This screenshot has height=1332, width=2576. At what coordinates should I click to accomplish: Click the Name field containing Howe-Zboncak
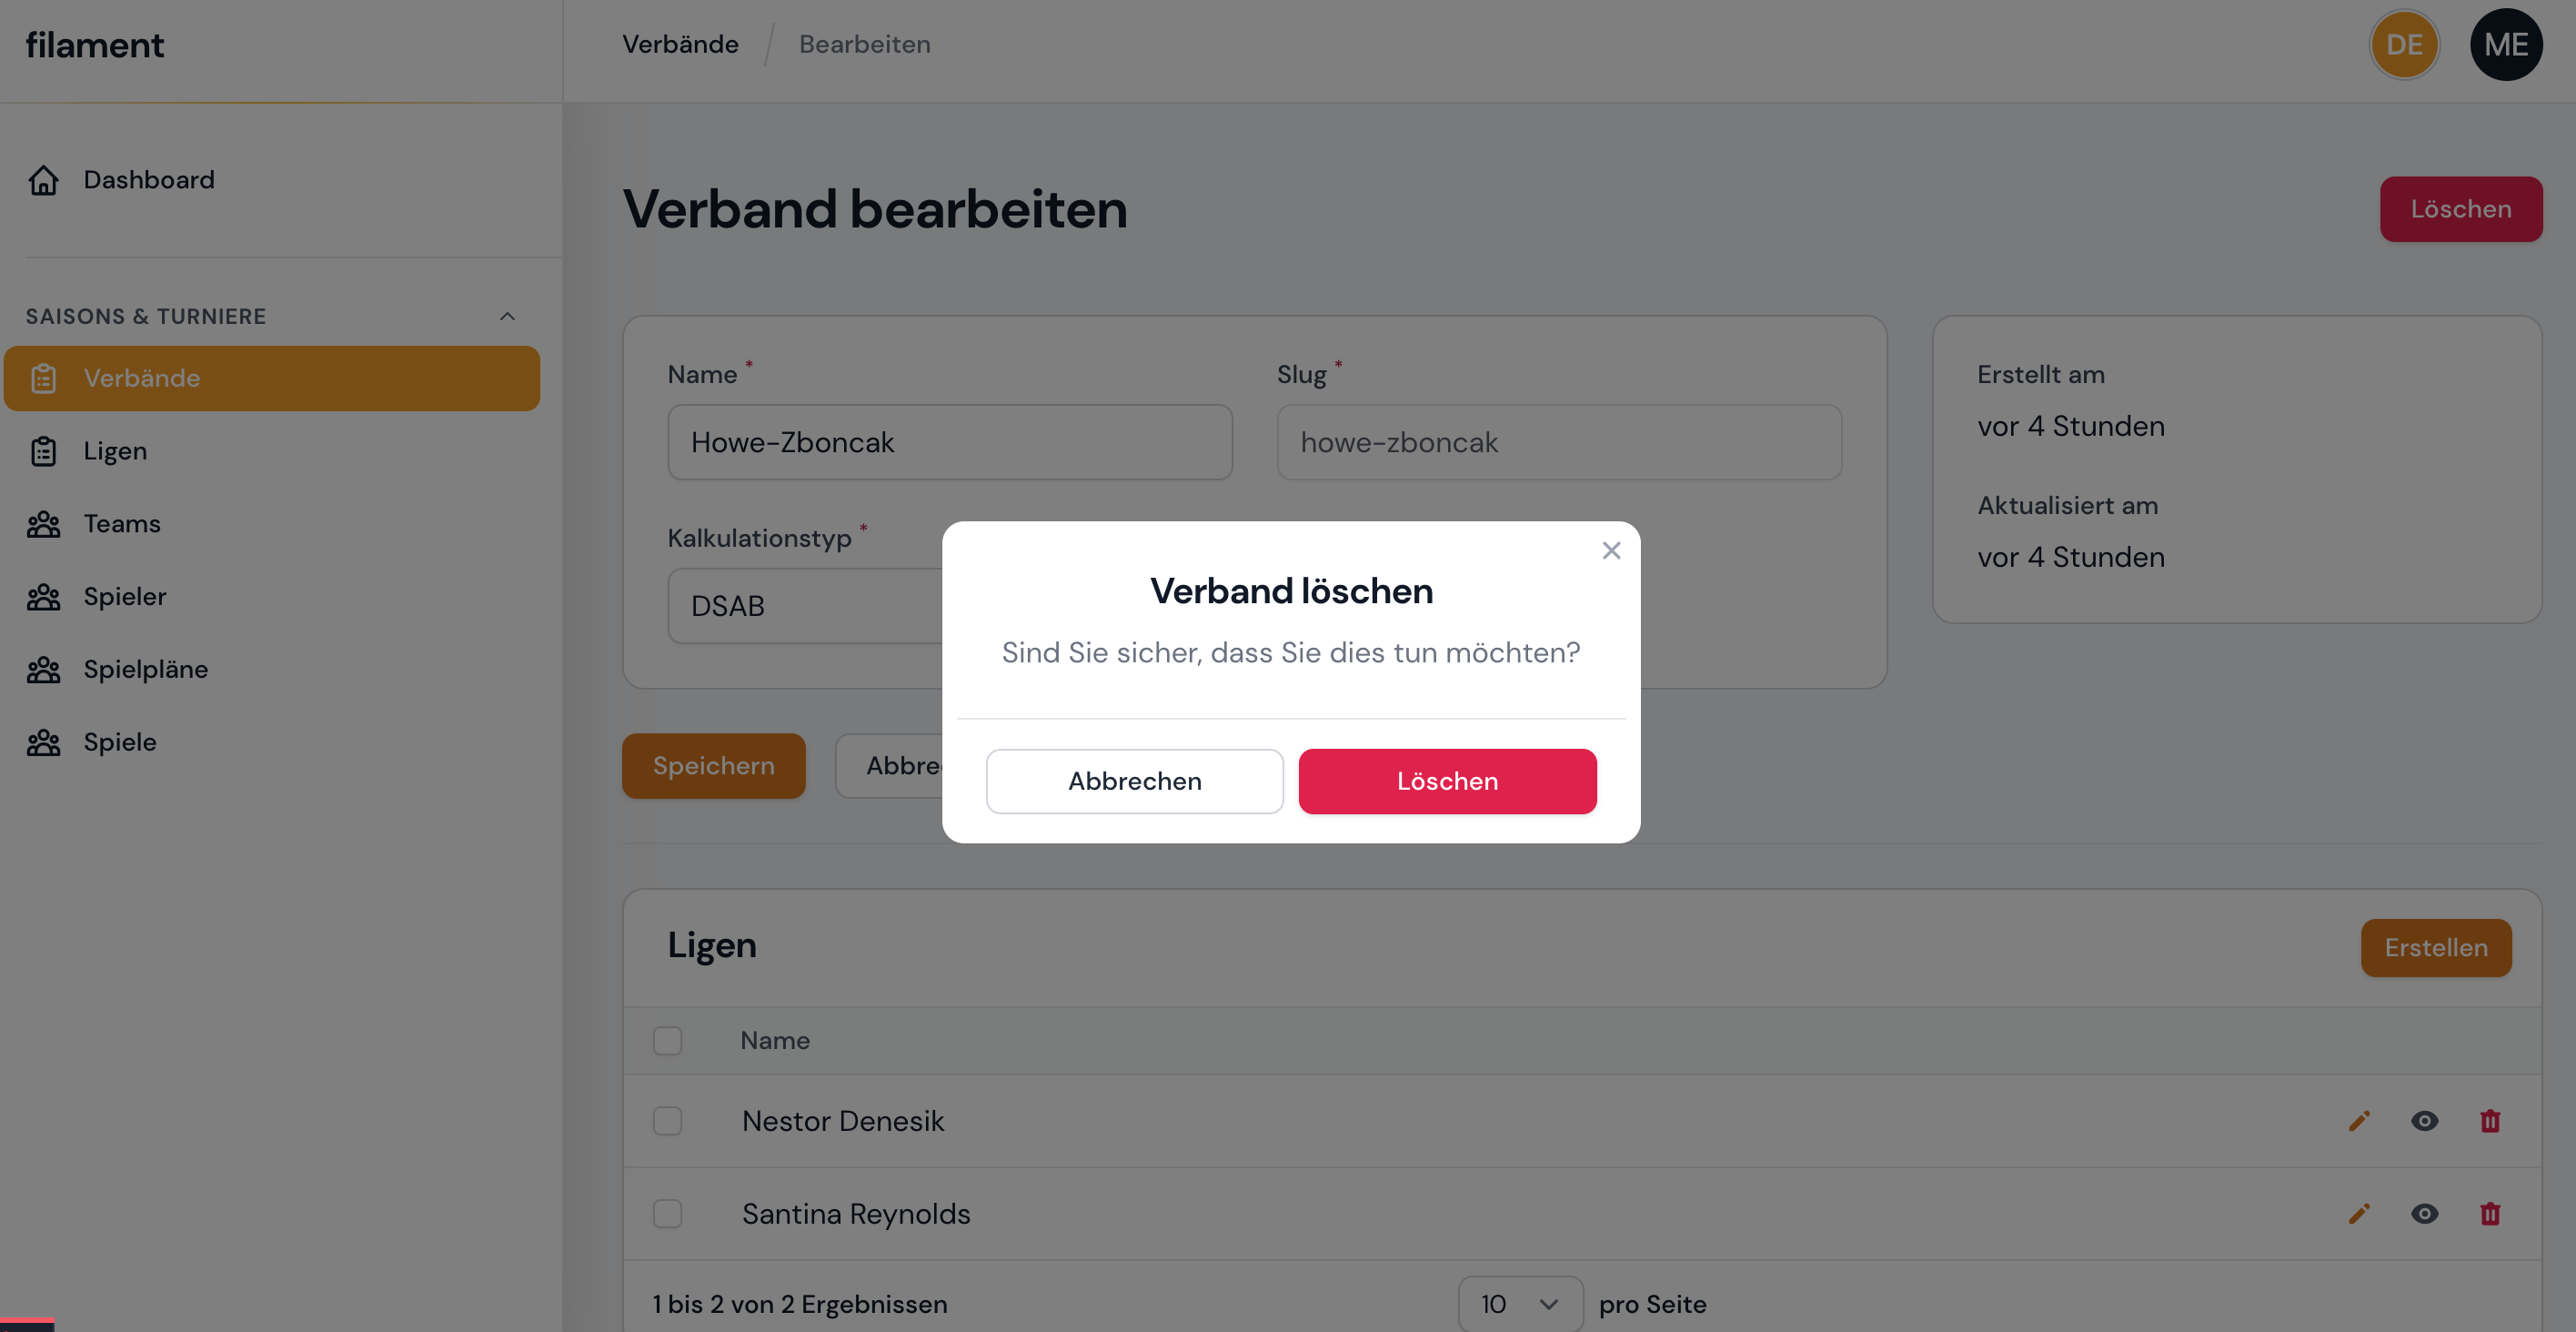949,442
